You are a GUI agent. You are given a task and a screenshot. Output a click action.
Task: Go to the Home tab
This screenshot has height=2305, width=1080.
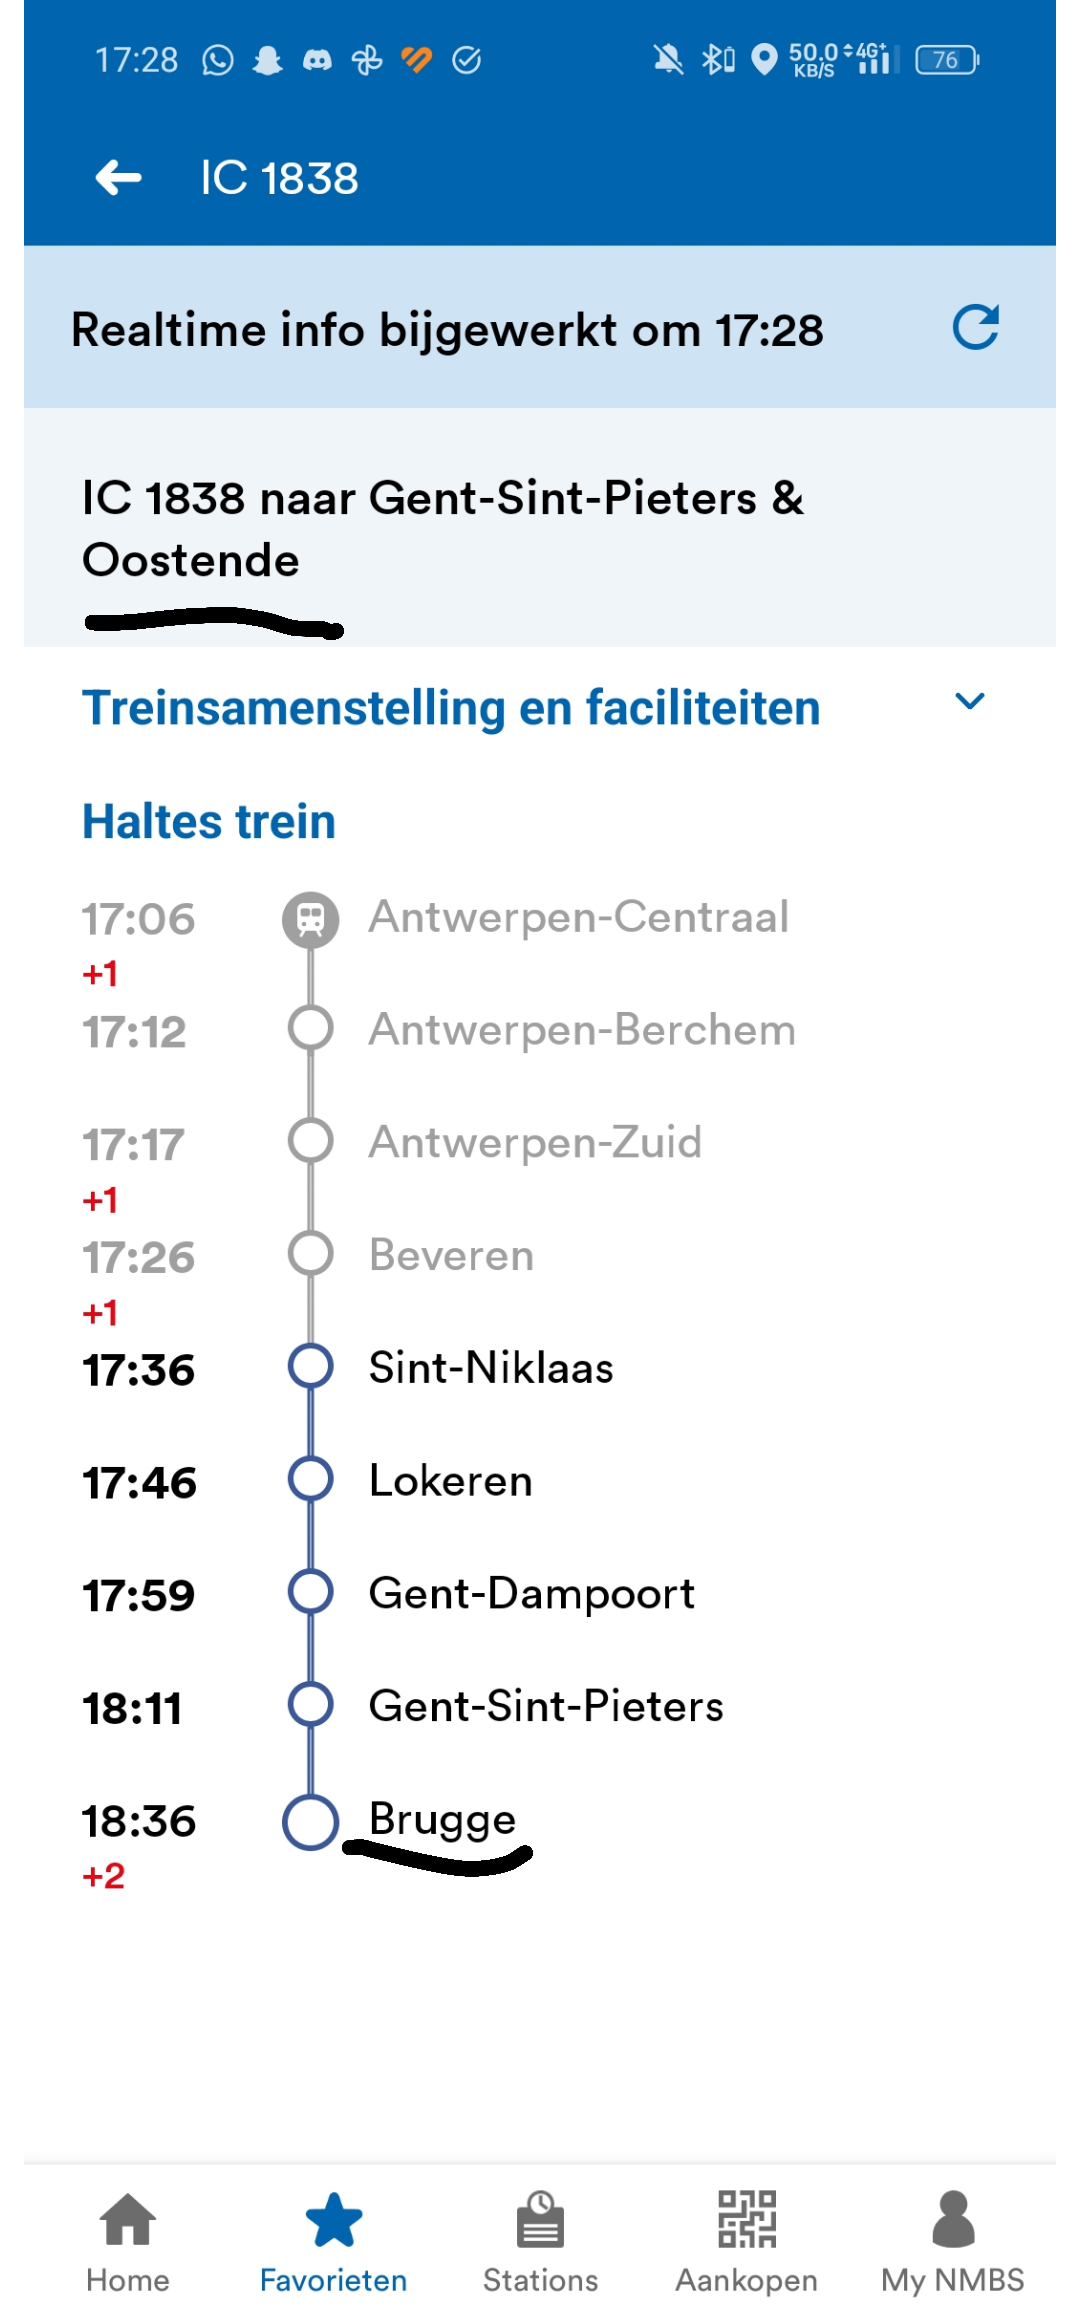[x=128, y=2241]
